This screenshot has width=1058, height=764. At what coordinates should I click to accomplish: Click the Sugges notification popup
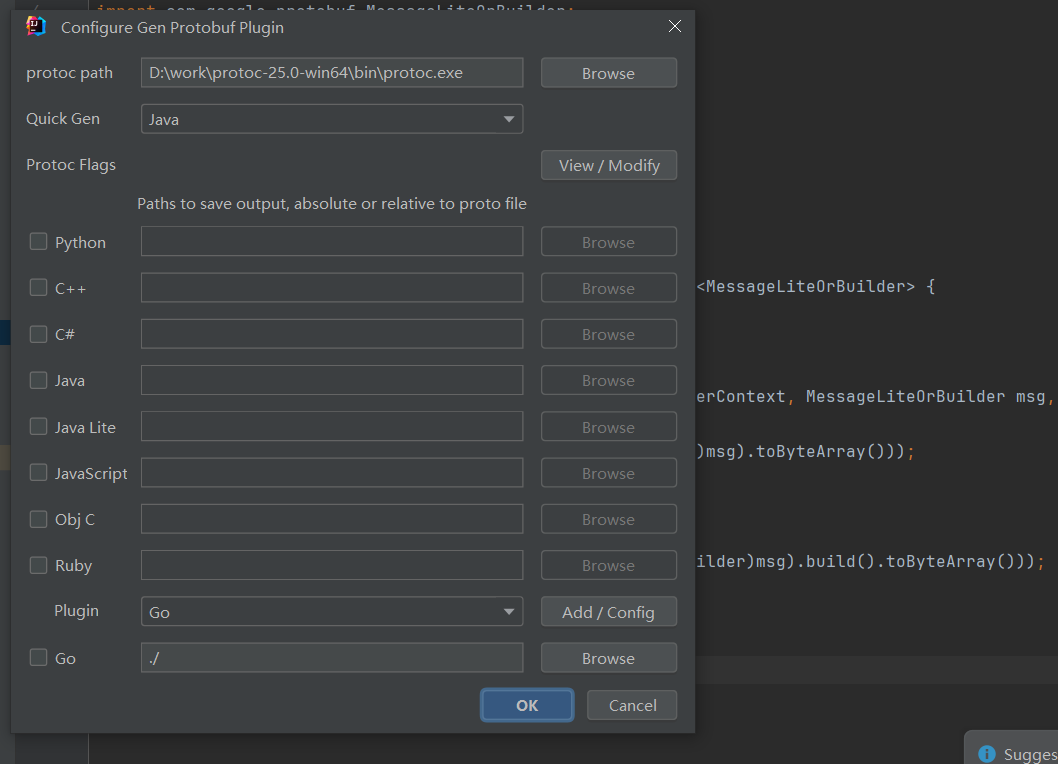click(x=1011, y=748)
